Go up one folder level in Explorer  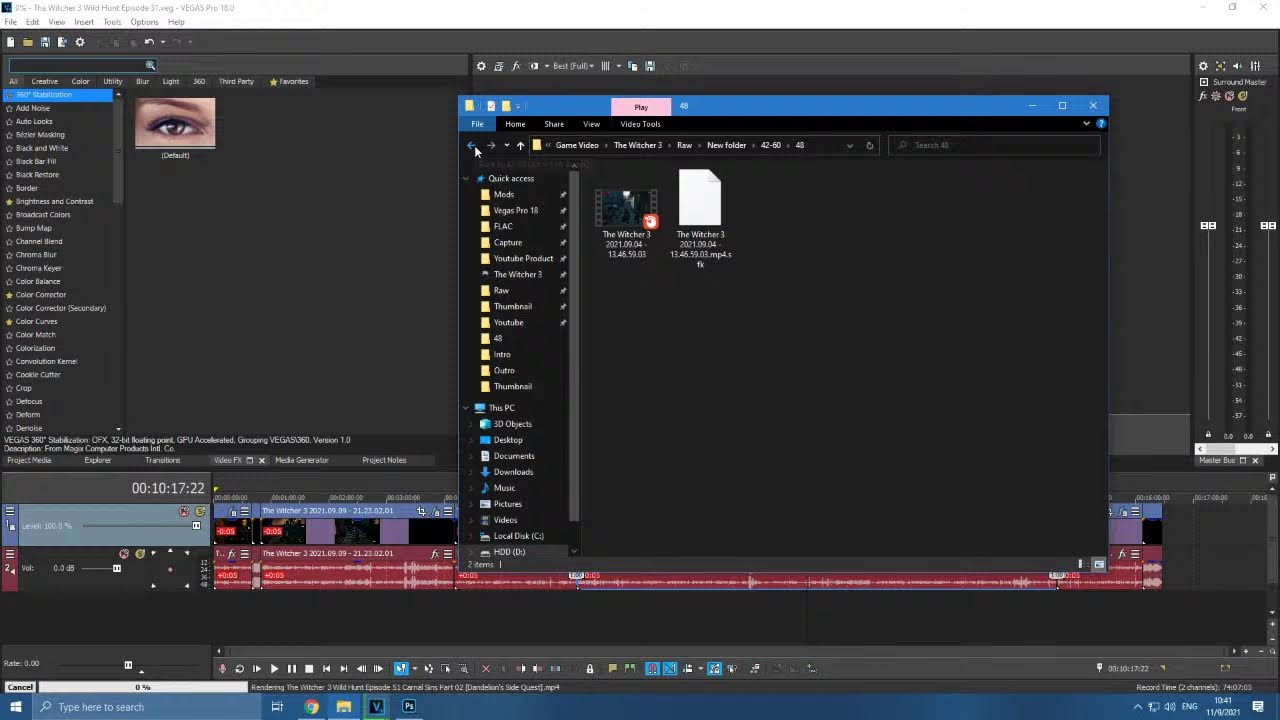point(520,145)
